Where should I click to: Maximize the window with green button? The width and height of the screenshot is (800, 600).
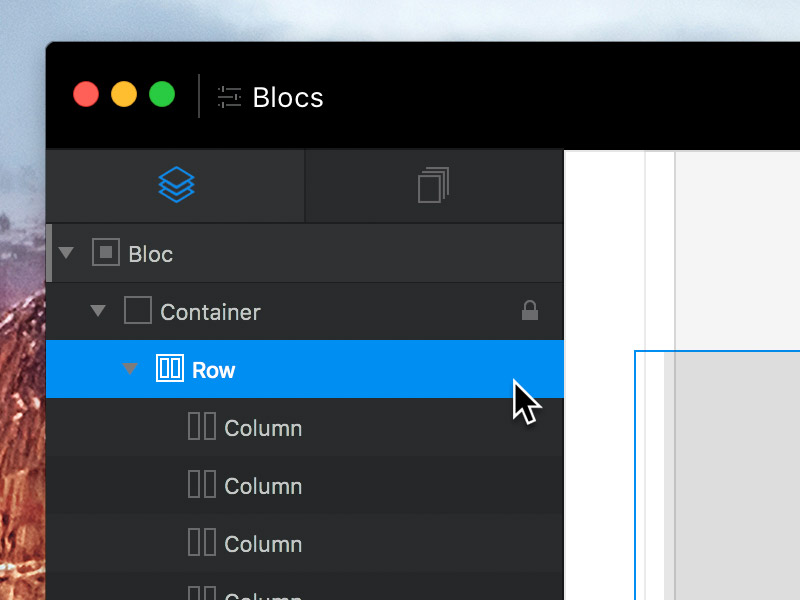(162, 94)
